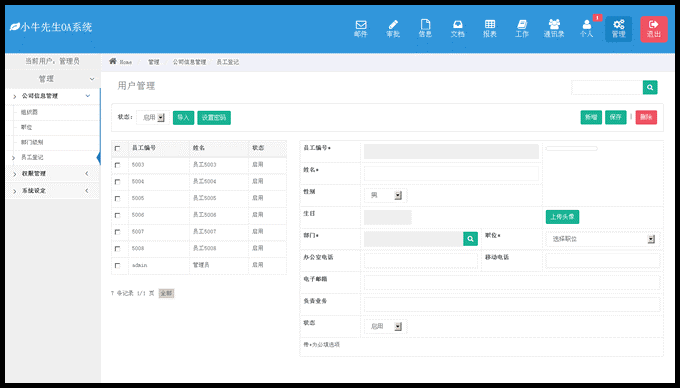Viewport: 680px width, 388px height.
Task: Click the 负责业务 input field
Action: click(512, 304)
